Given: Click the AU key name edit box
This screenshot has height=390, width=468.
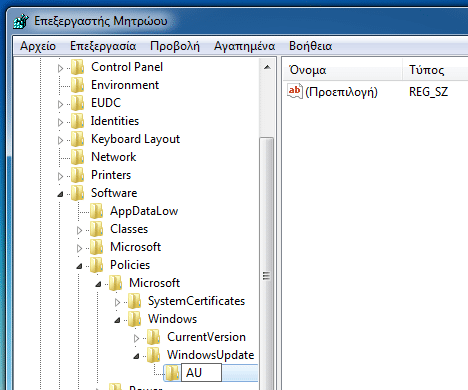Looking at the screenshot, I should [x=201, y=373].
